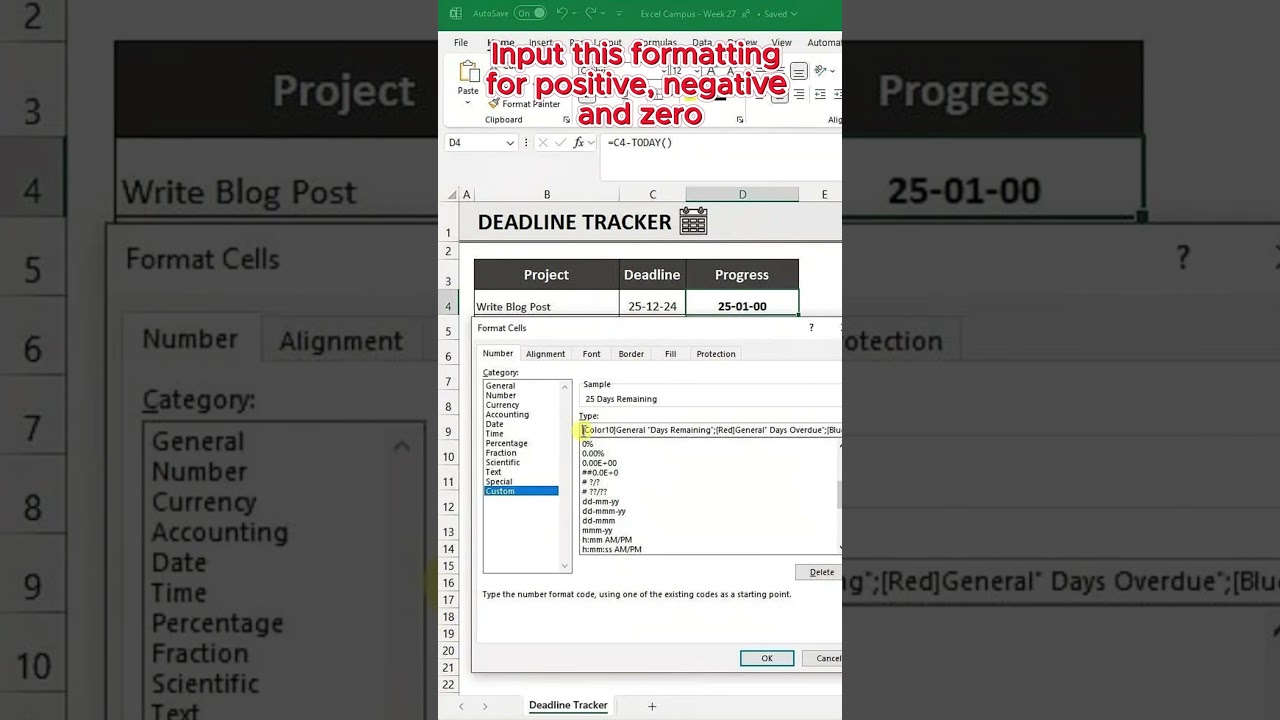Open the Name Box dropdown arrow
This screenshot has height=720, width=1280.
pyautogui.click(x=510, y=143)
